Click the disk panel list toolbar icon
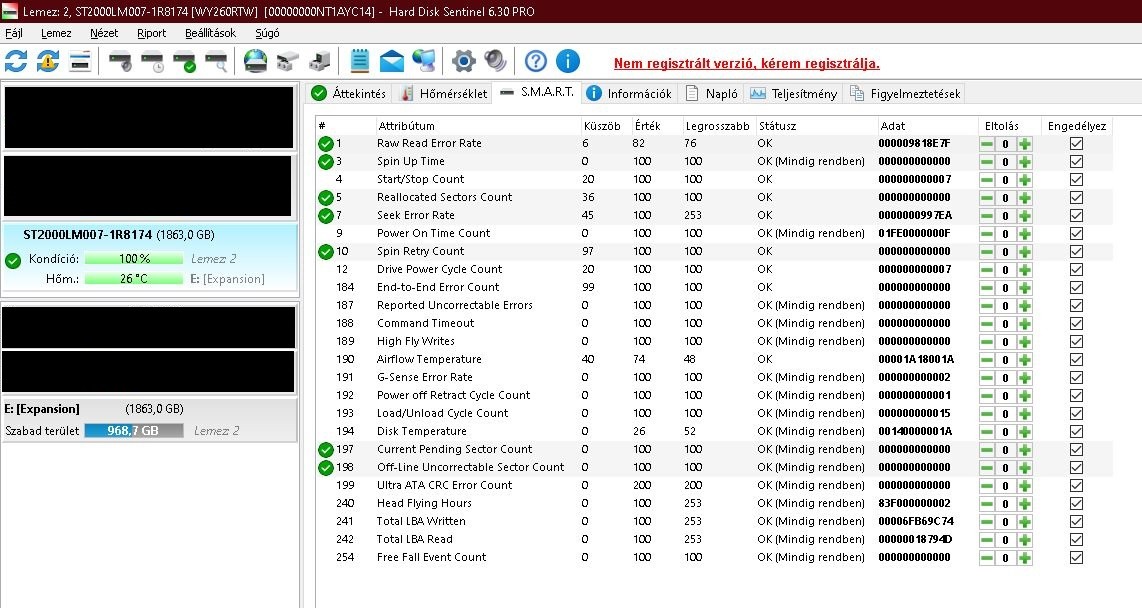 (x=80, y=61)
